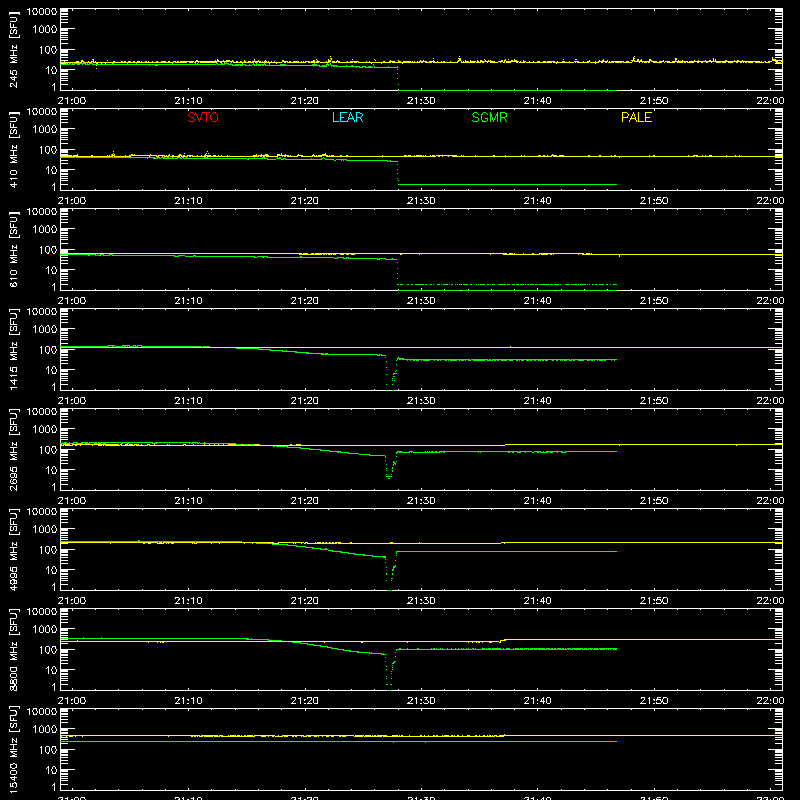800x800 pixels.
Task: Click 21:40 time label of 410 MHz panel
Action: click(537, 201)
